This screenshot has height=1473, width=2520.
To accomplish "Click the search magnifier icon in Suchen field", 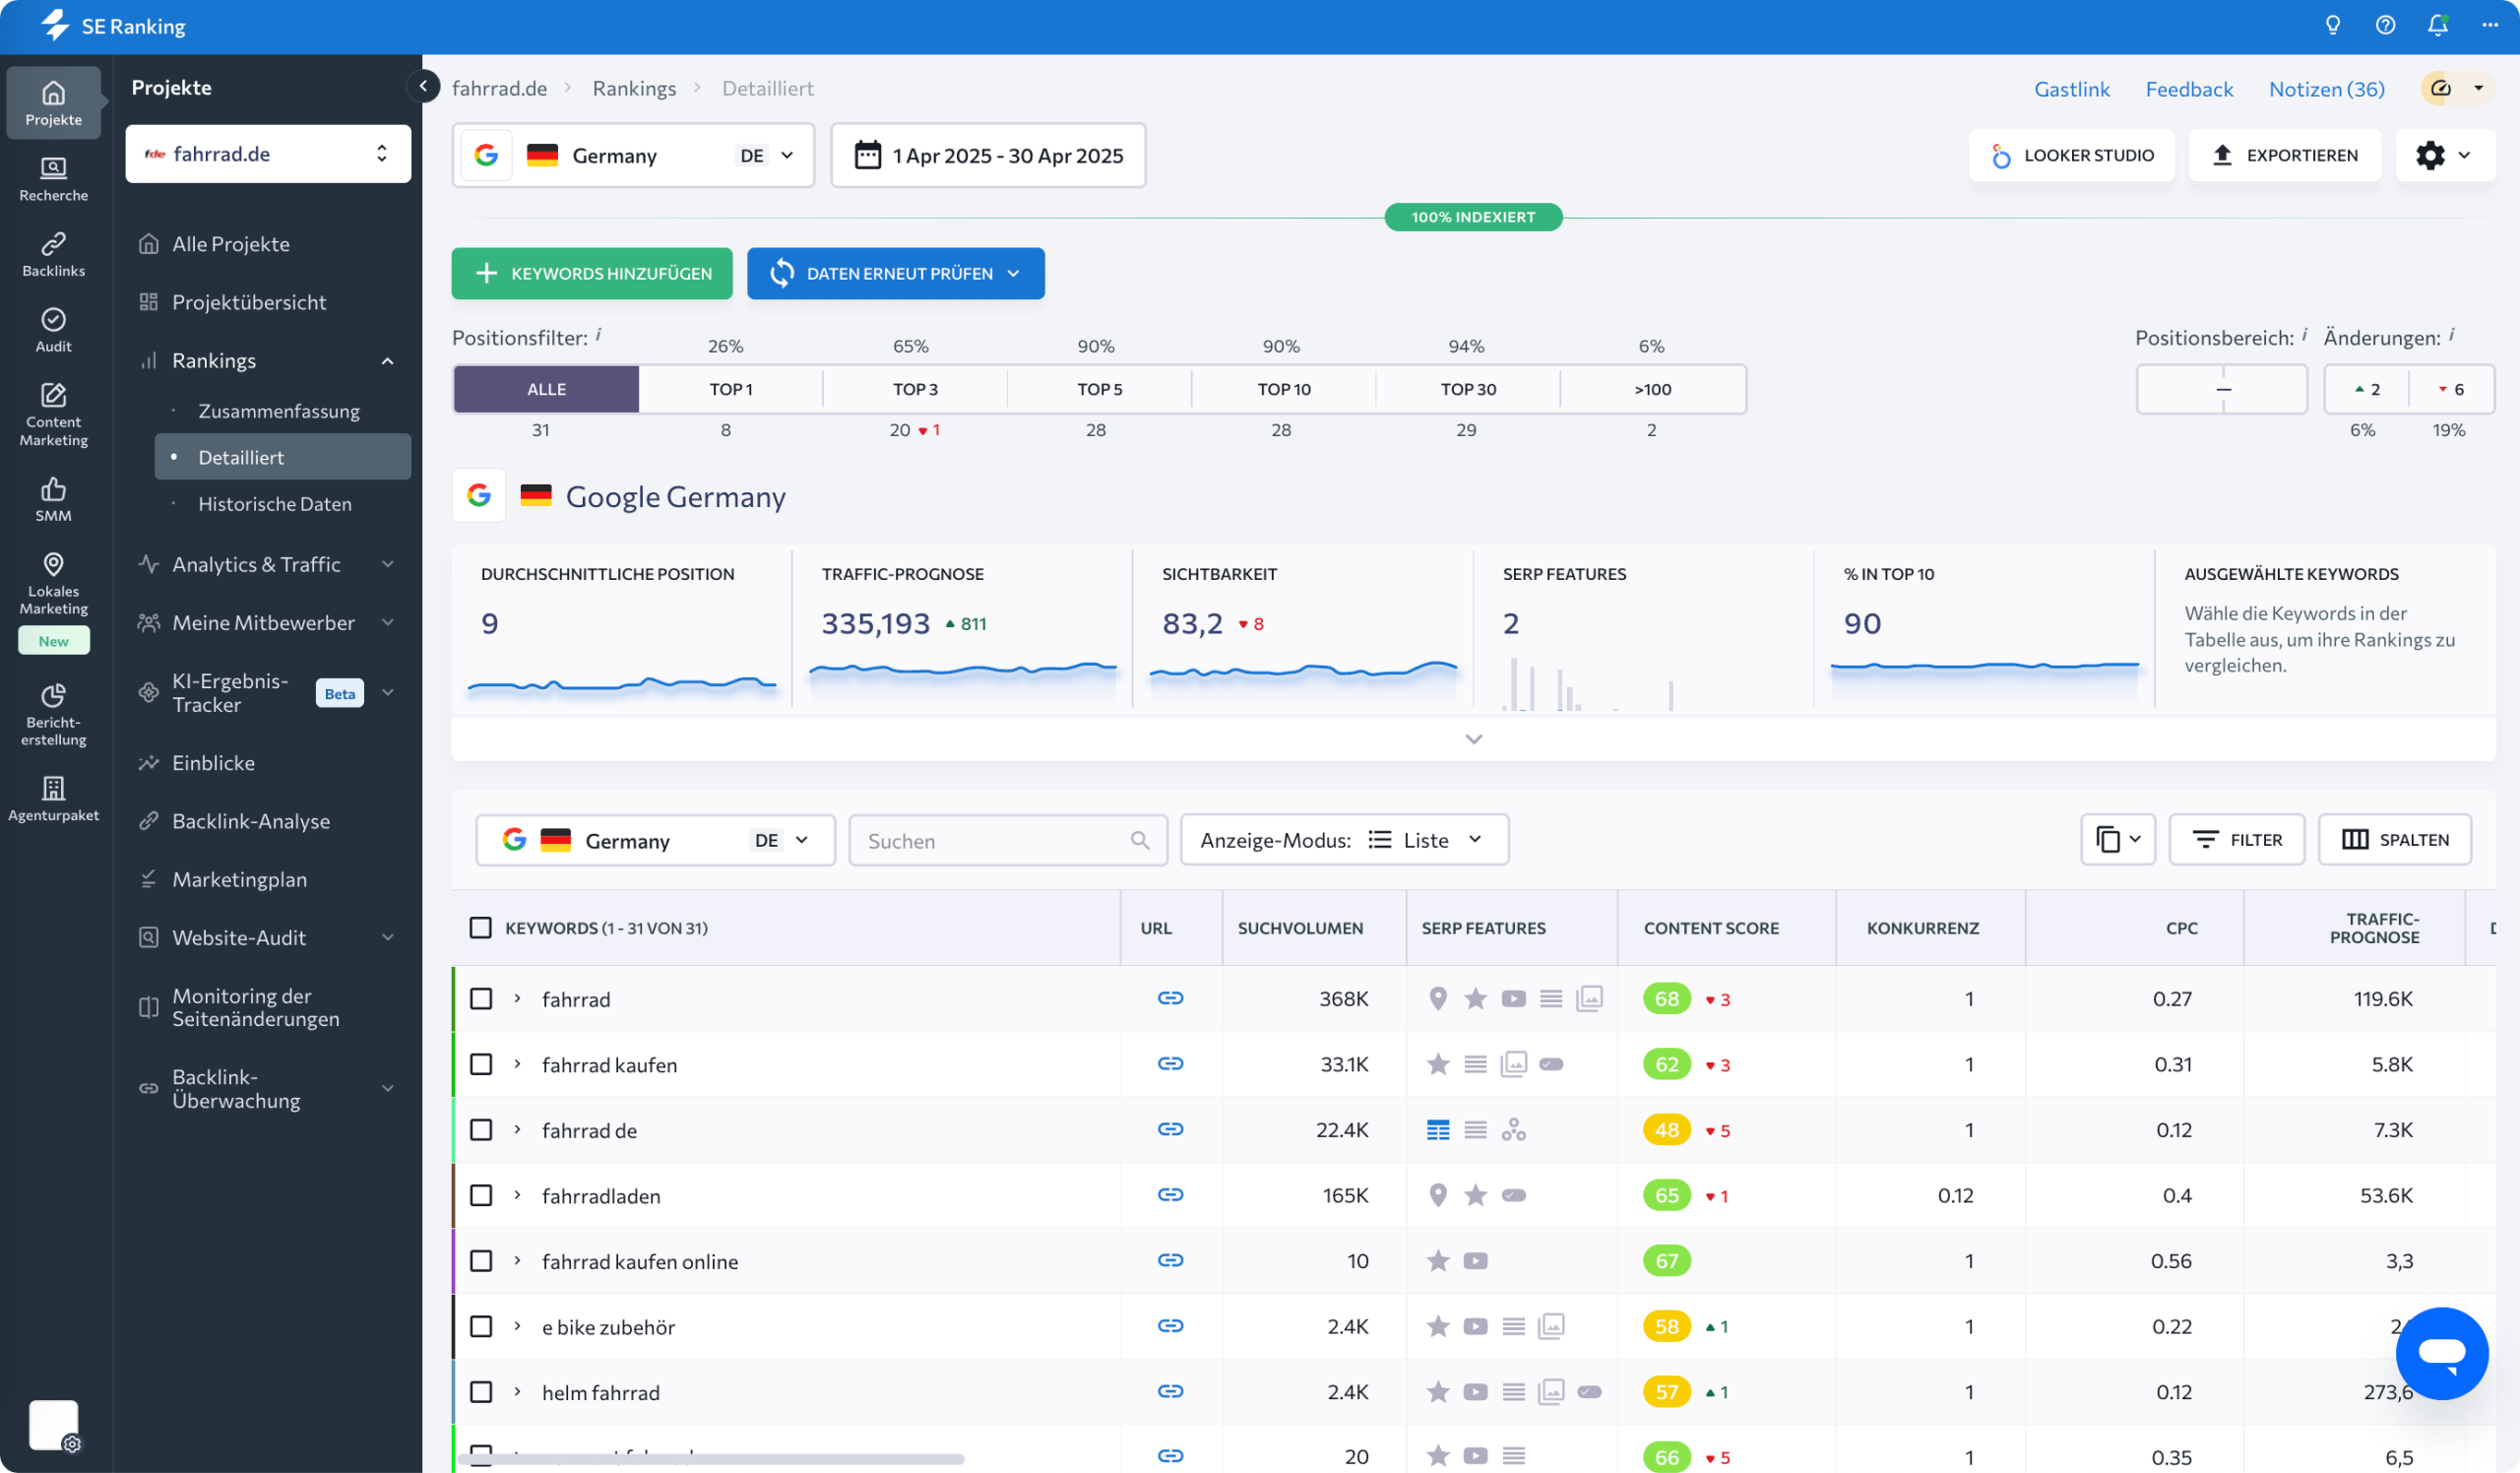I will click(x=1140, y=840).
